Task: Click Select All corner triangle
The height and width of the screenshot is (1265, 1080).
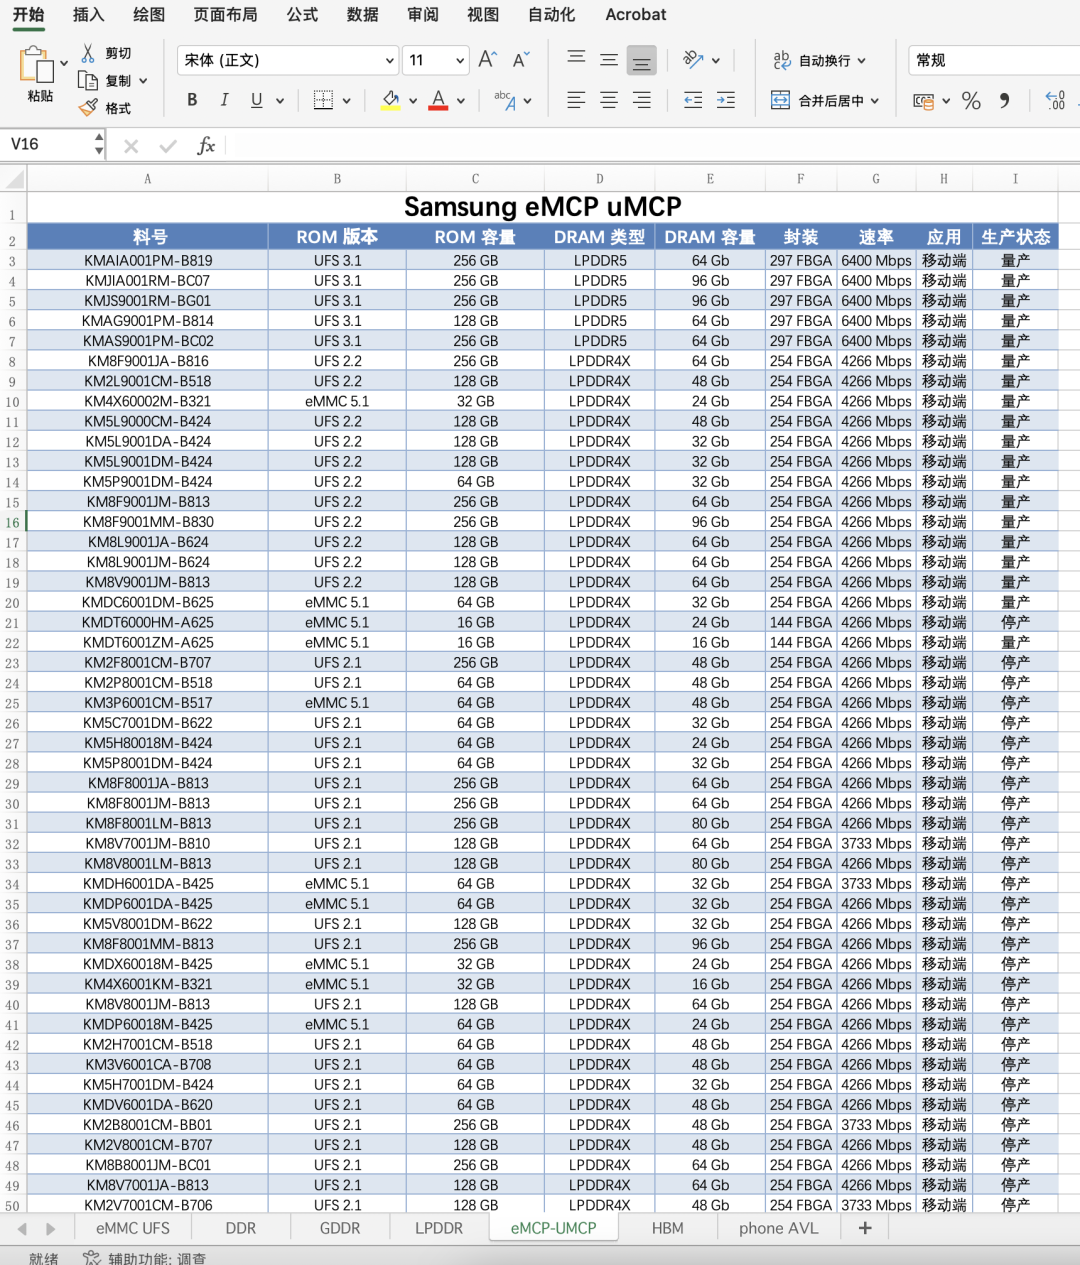Action: (14, 179)
